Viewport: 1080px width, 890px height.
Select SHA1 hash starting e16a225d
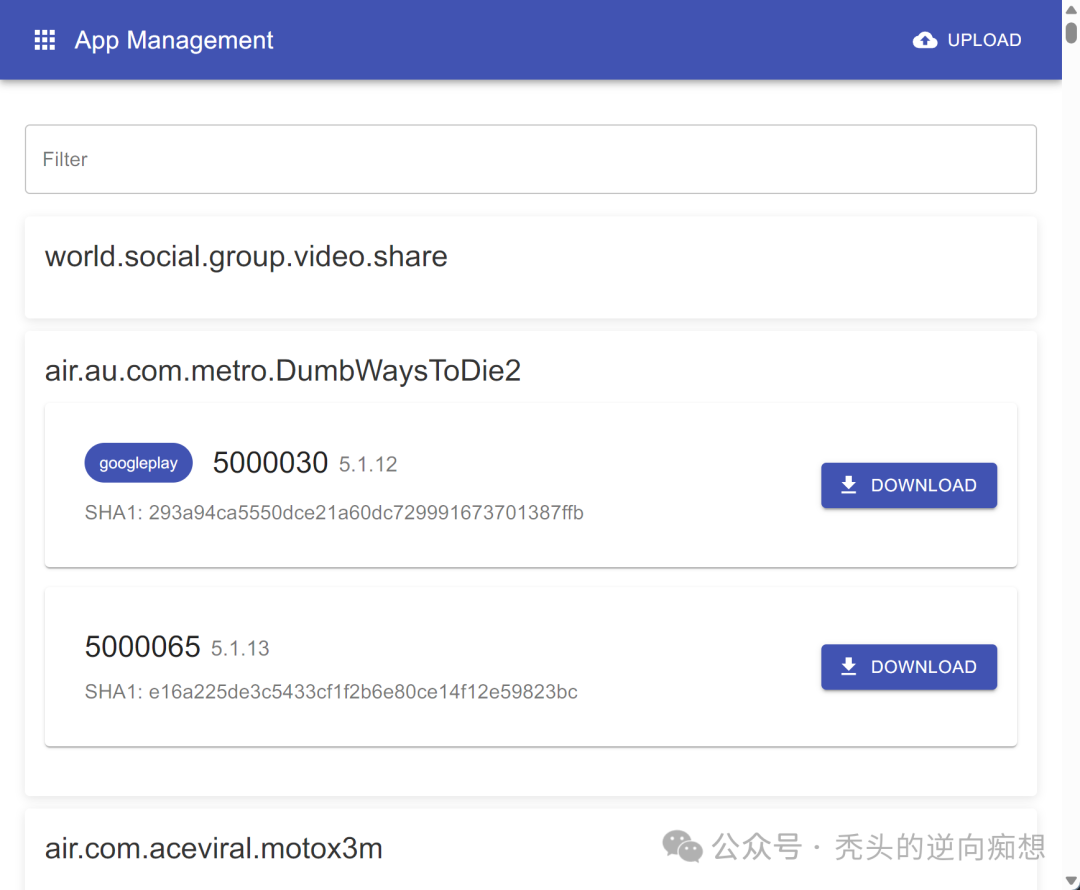pos(363,692)
